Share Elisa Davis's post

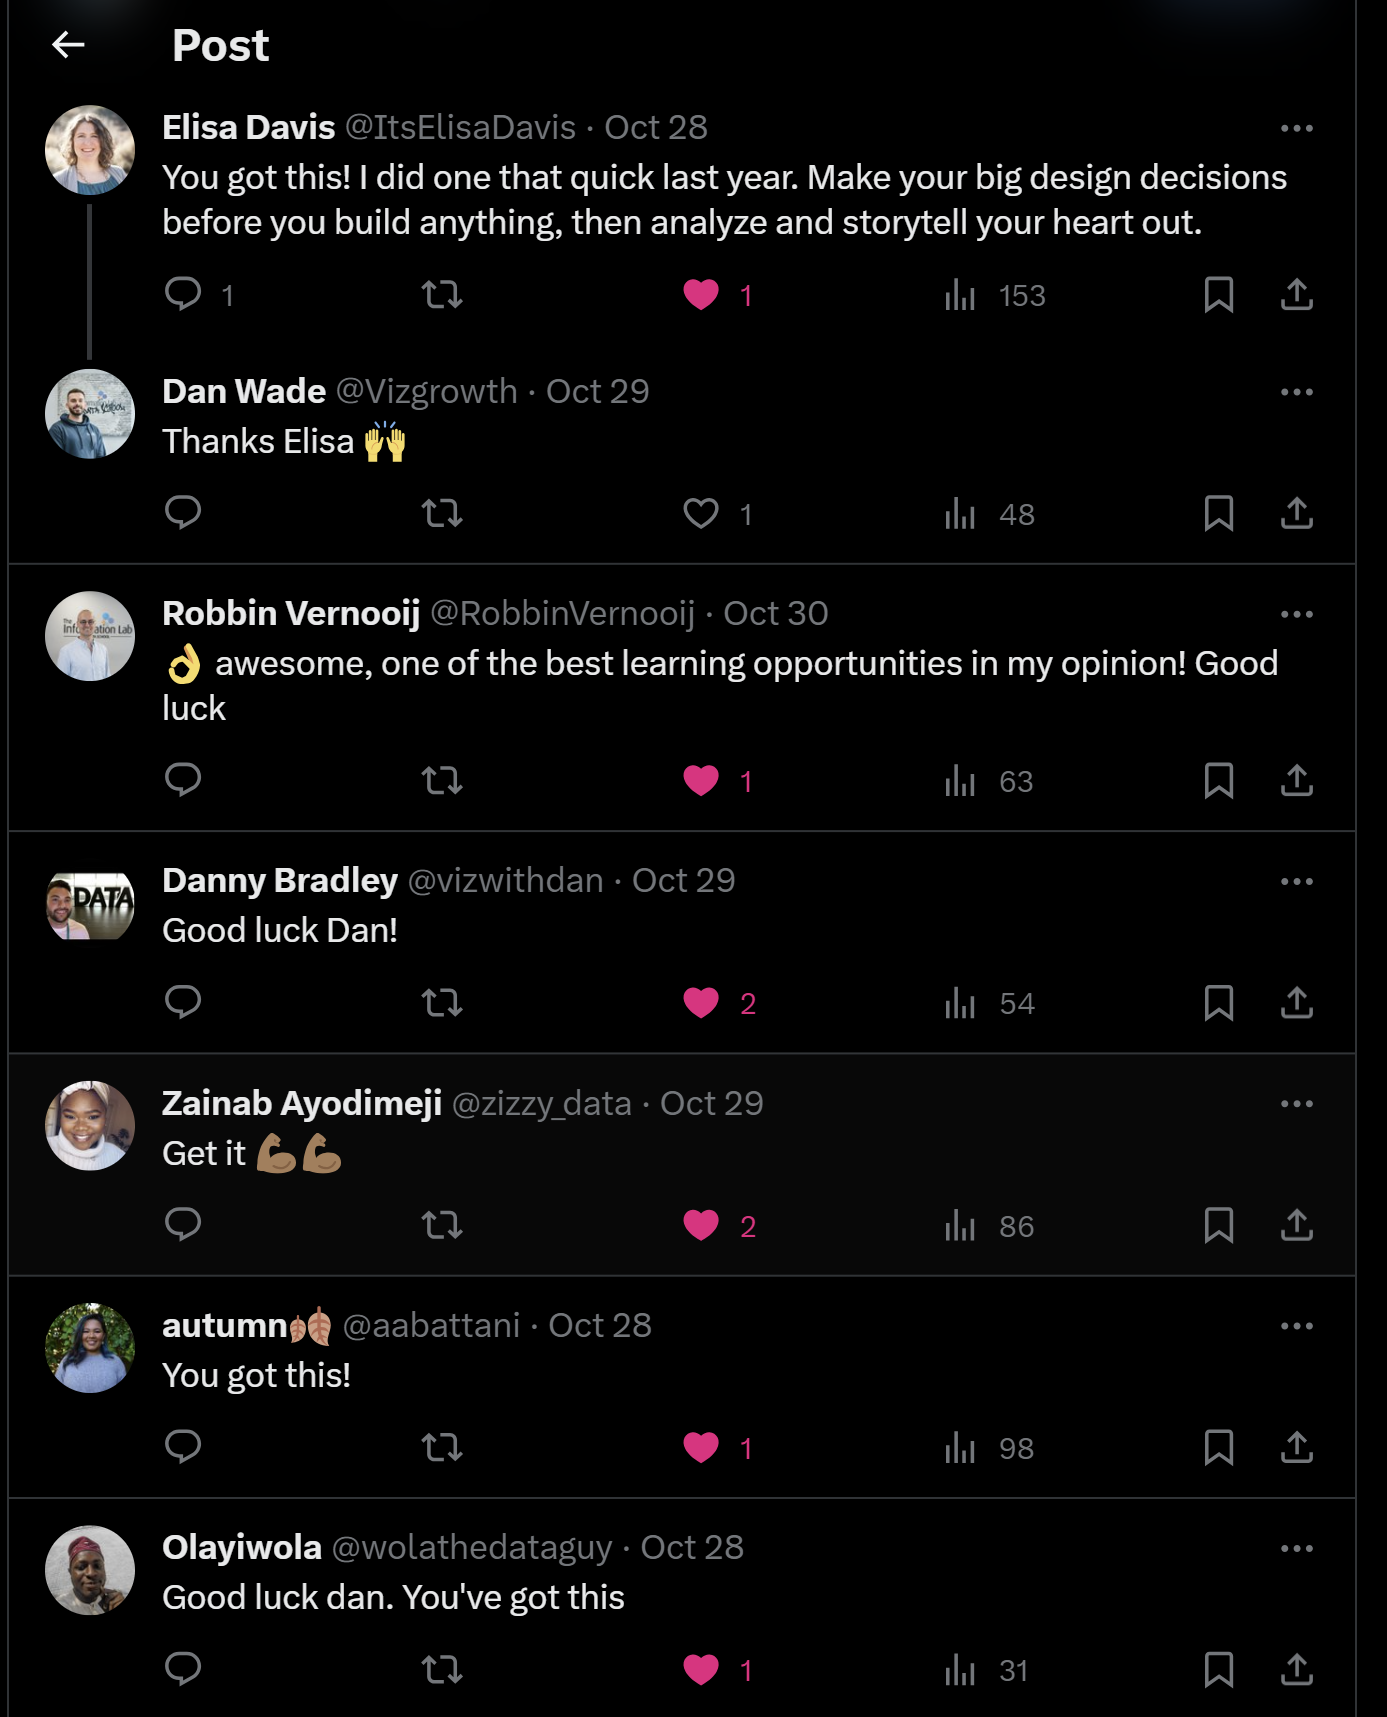tap(1296, 294)
